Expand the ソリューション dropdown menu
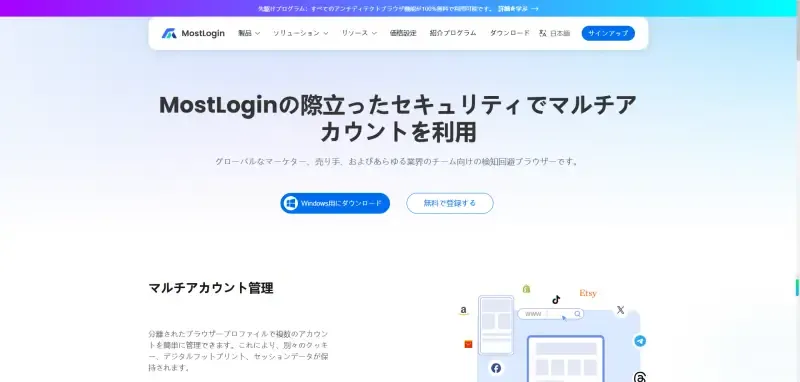800x382 pixels. pos(301,33)
